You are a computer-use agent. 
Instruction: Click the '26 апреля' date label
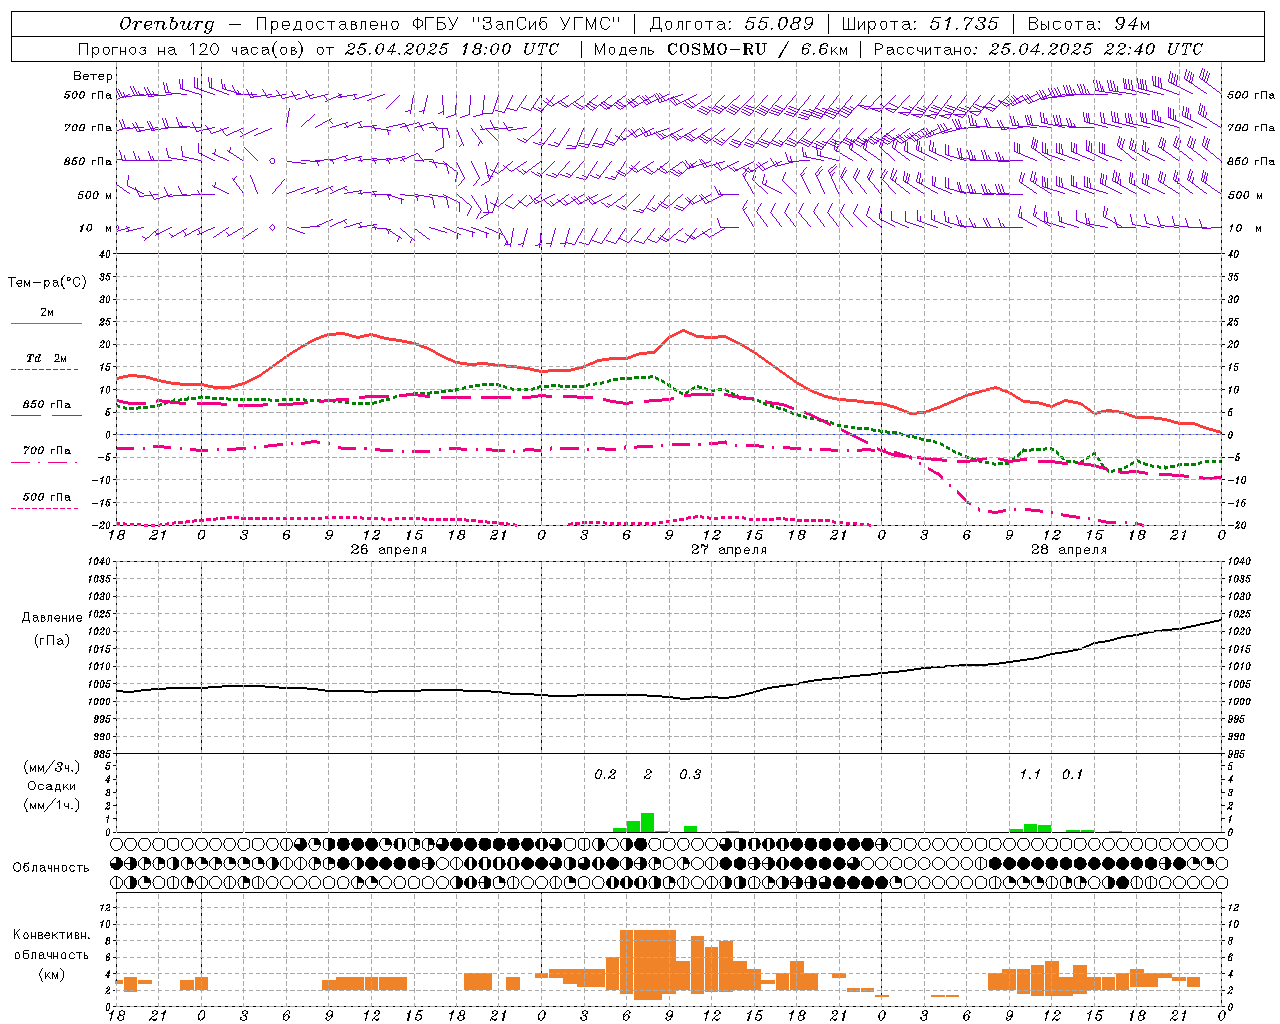click(x=389, y=550)
